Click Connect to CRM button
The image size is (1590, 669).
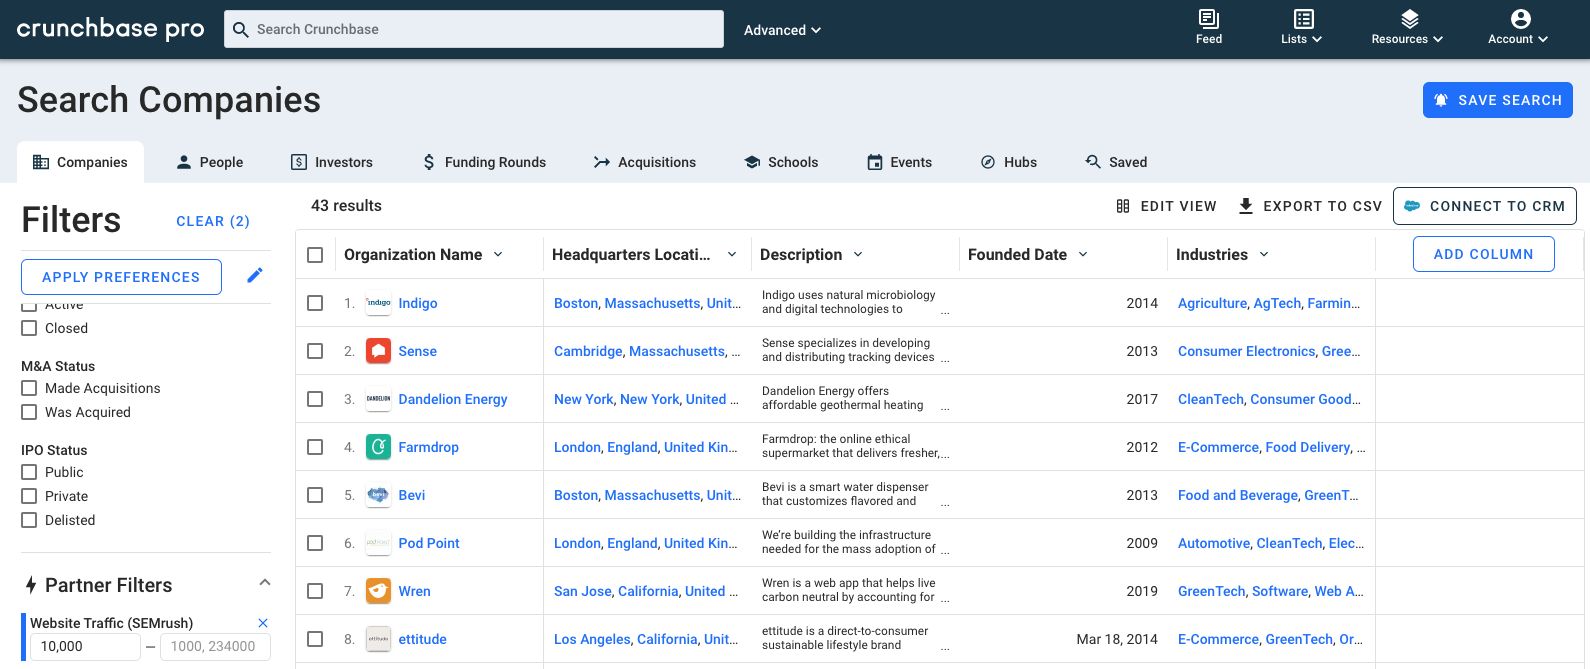(1485, 206)
